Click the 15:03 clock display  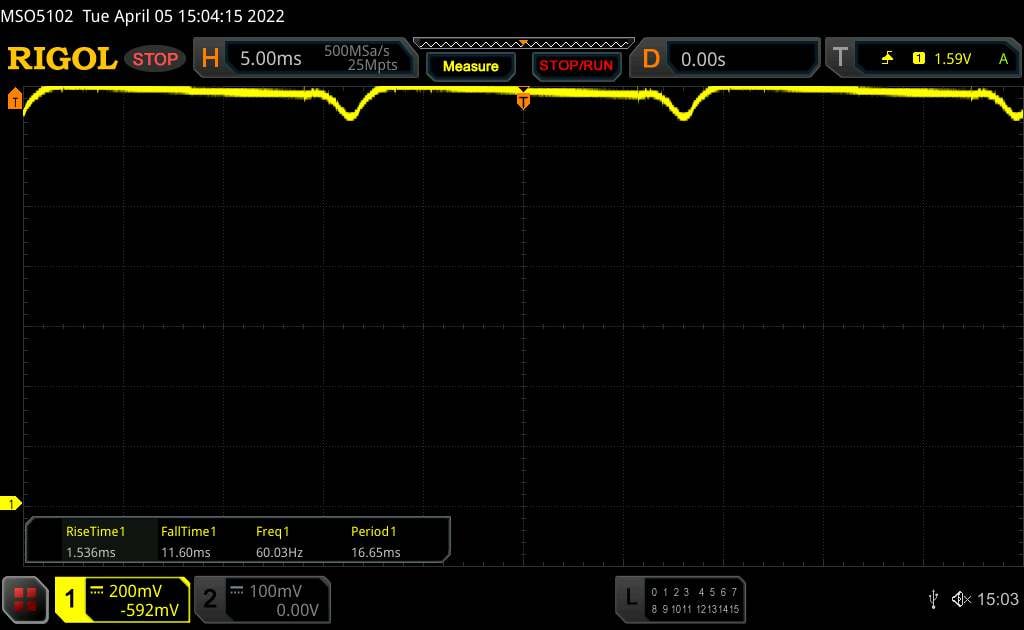coord(997,599)
